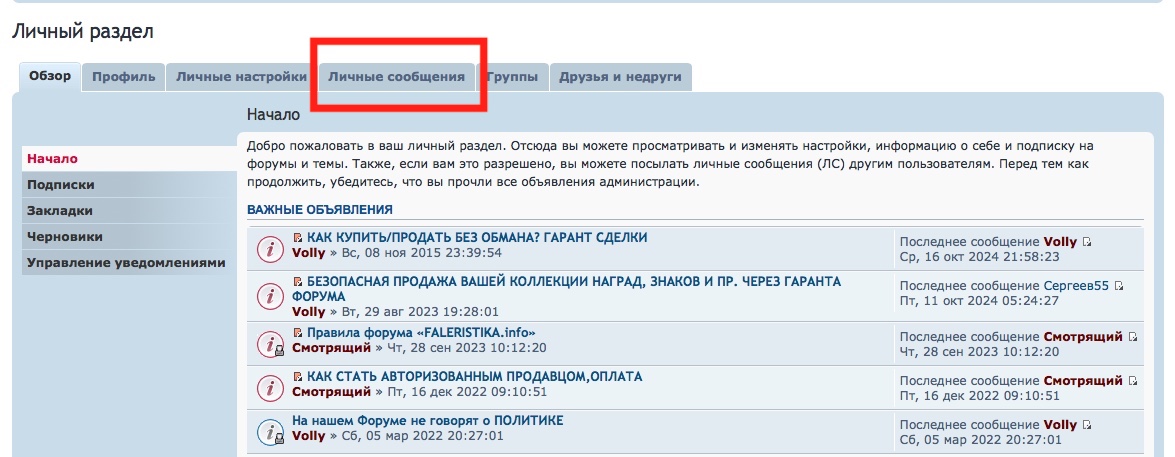The image size is (1175, 457).
Task: Click announcement icon for КАК СТАТЬ АВТОРИЗОВАННЫМ ПРОДАВЦОМ
Action: 269,388
